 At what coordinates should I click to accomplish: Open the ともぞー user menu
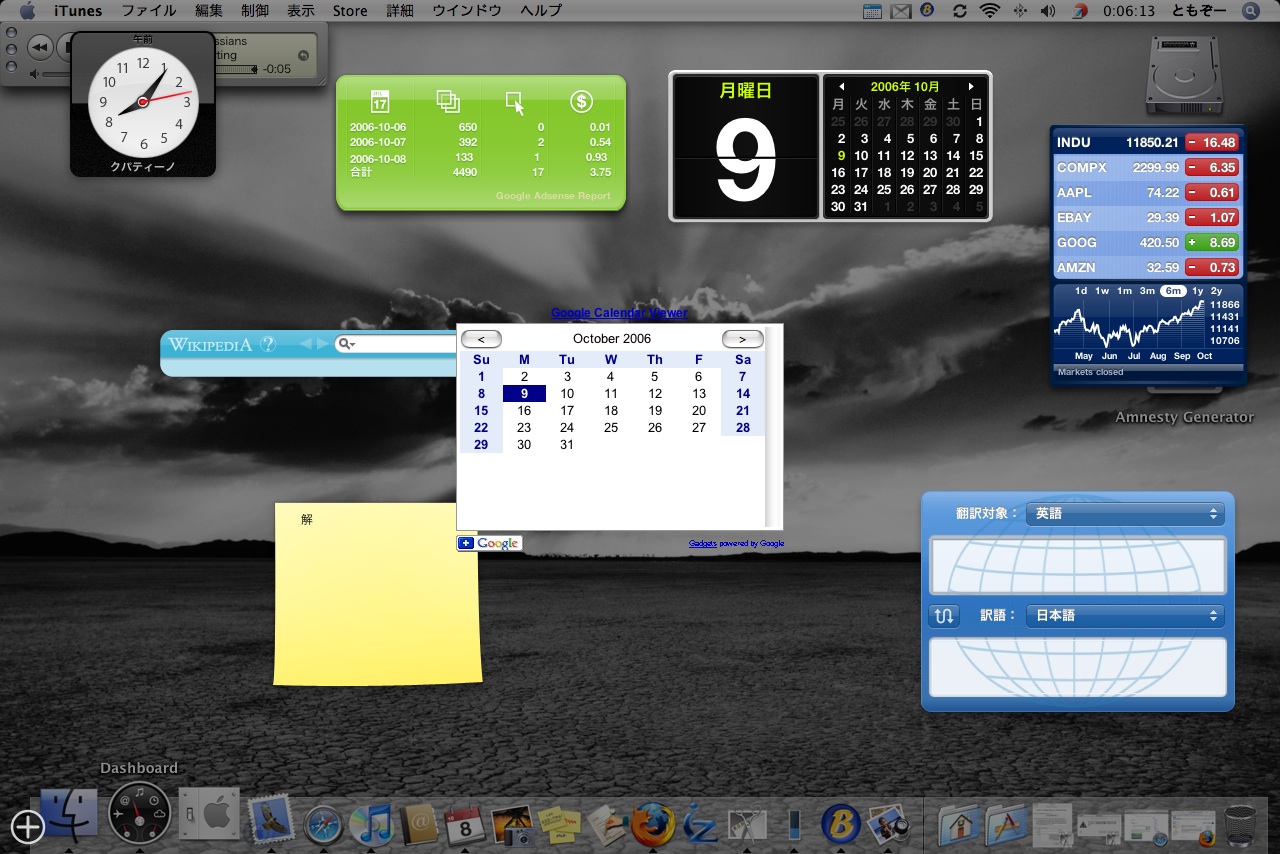(1199, 11)
